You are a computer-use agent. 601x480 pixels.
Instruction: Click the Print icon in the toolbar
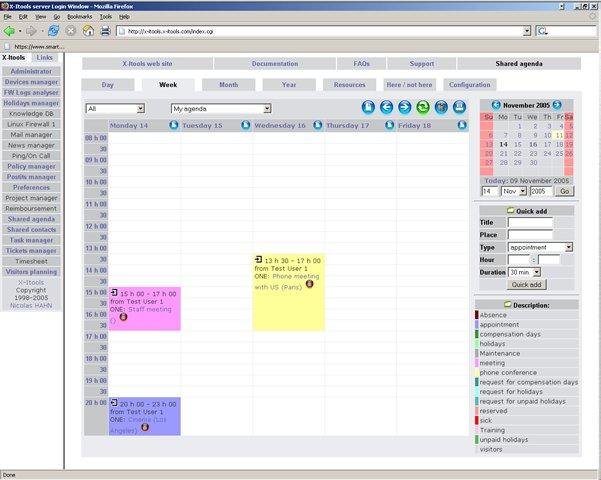(x=105, y=31)
